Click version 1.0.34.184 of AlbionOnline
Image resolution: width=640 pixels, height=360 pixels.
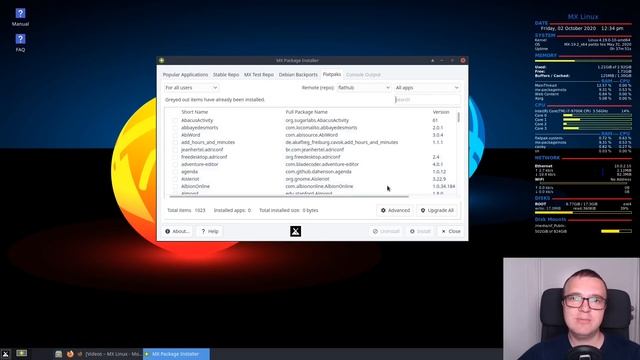[x=444, y=187]
